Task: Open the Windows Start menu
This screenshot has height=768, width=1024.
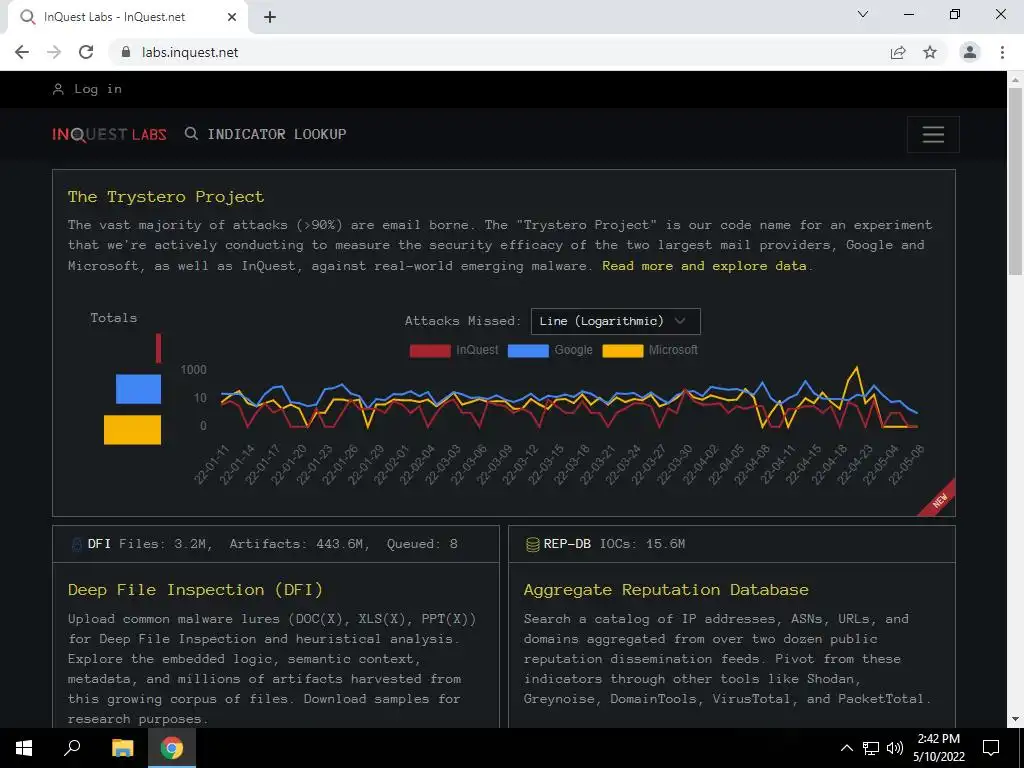Action: click(24, 748)
